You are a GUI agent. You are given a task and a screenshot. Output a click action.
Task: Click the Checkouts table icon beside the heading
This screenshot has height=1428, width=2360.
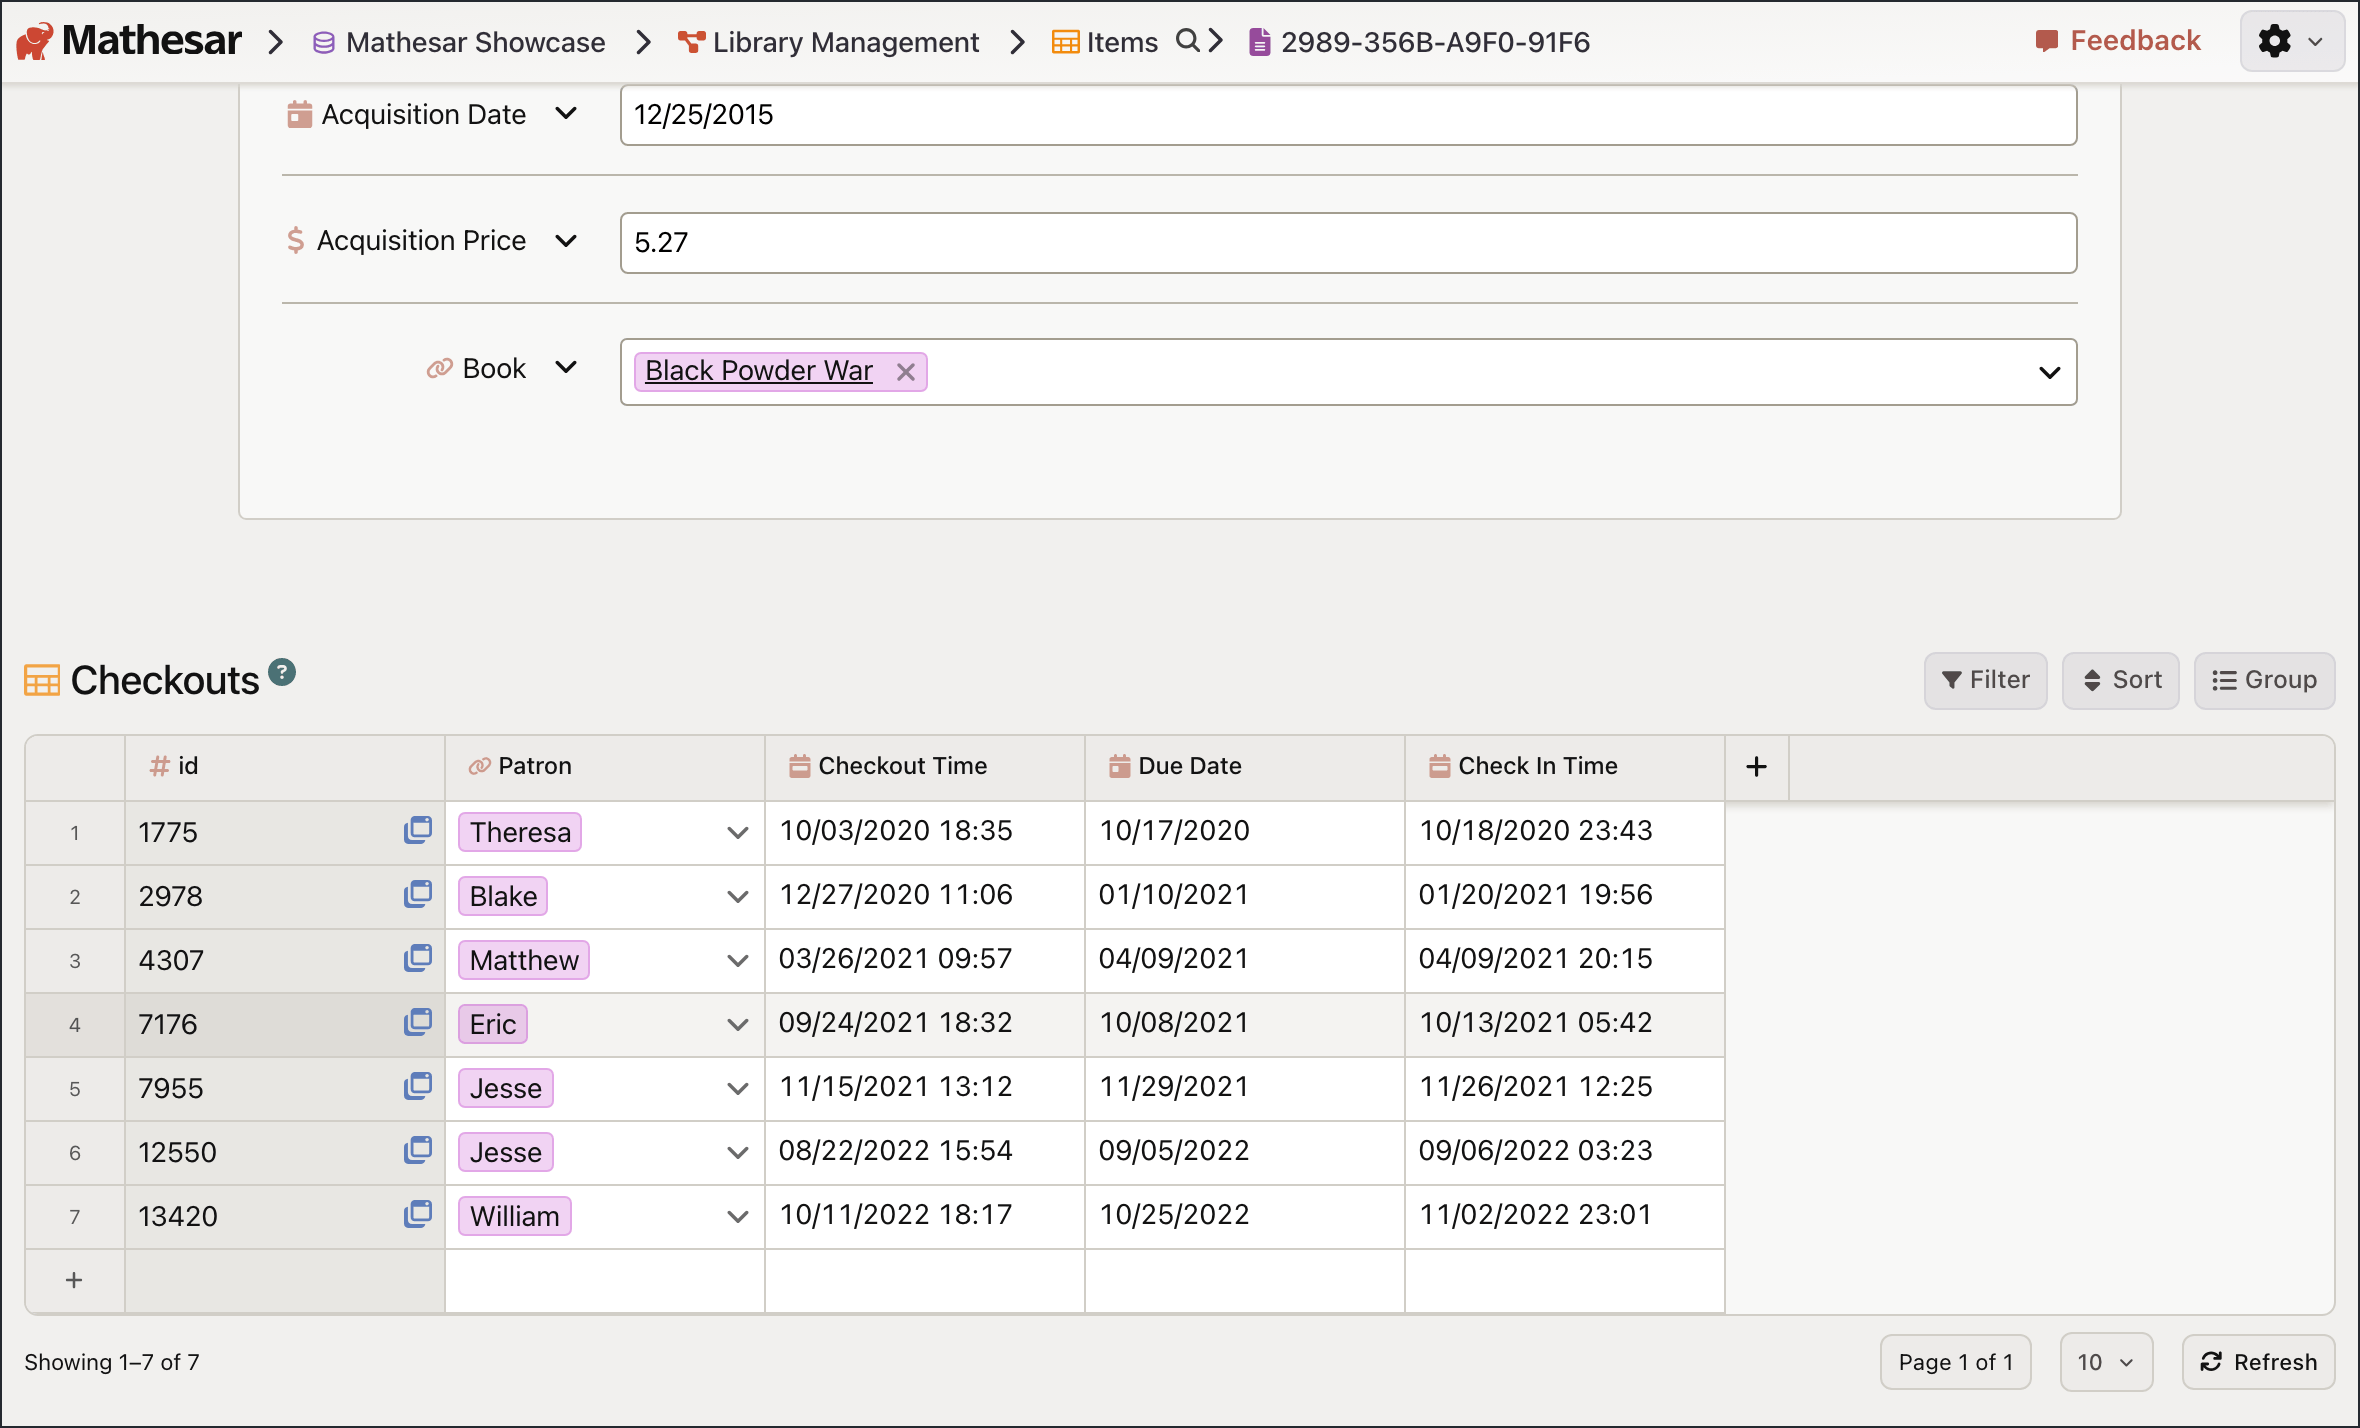pos(42,681)
